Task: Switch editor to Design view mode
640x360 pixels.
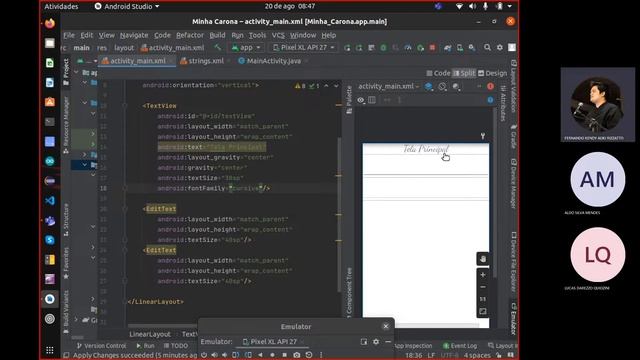Action: tap(493, 73)
